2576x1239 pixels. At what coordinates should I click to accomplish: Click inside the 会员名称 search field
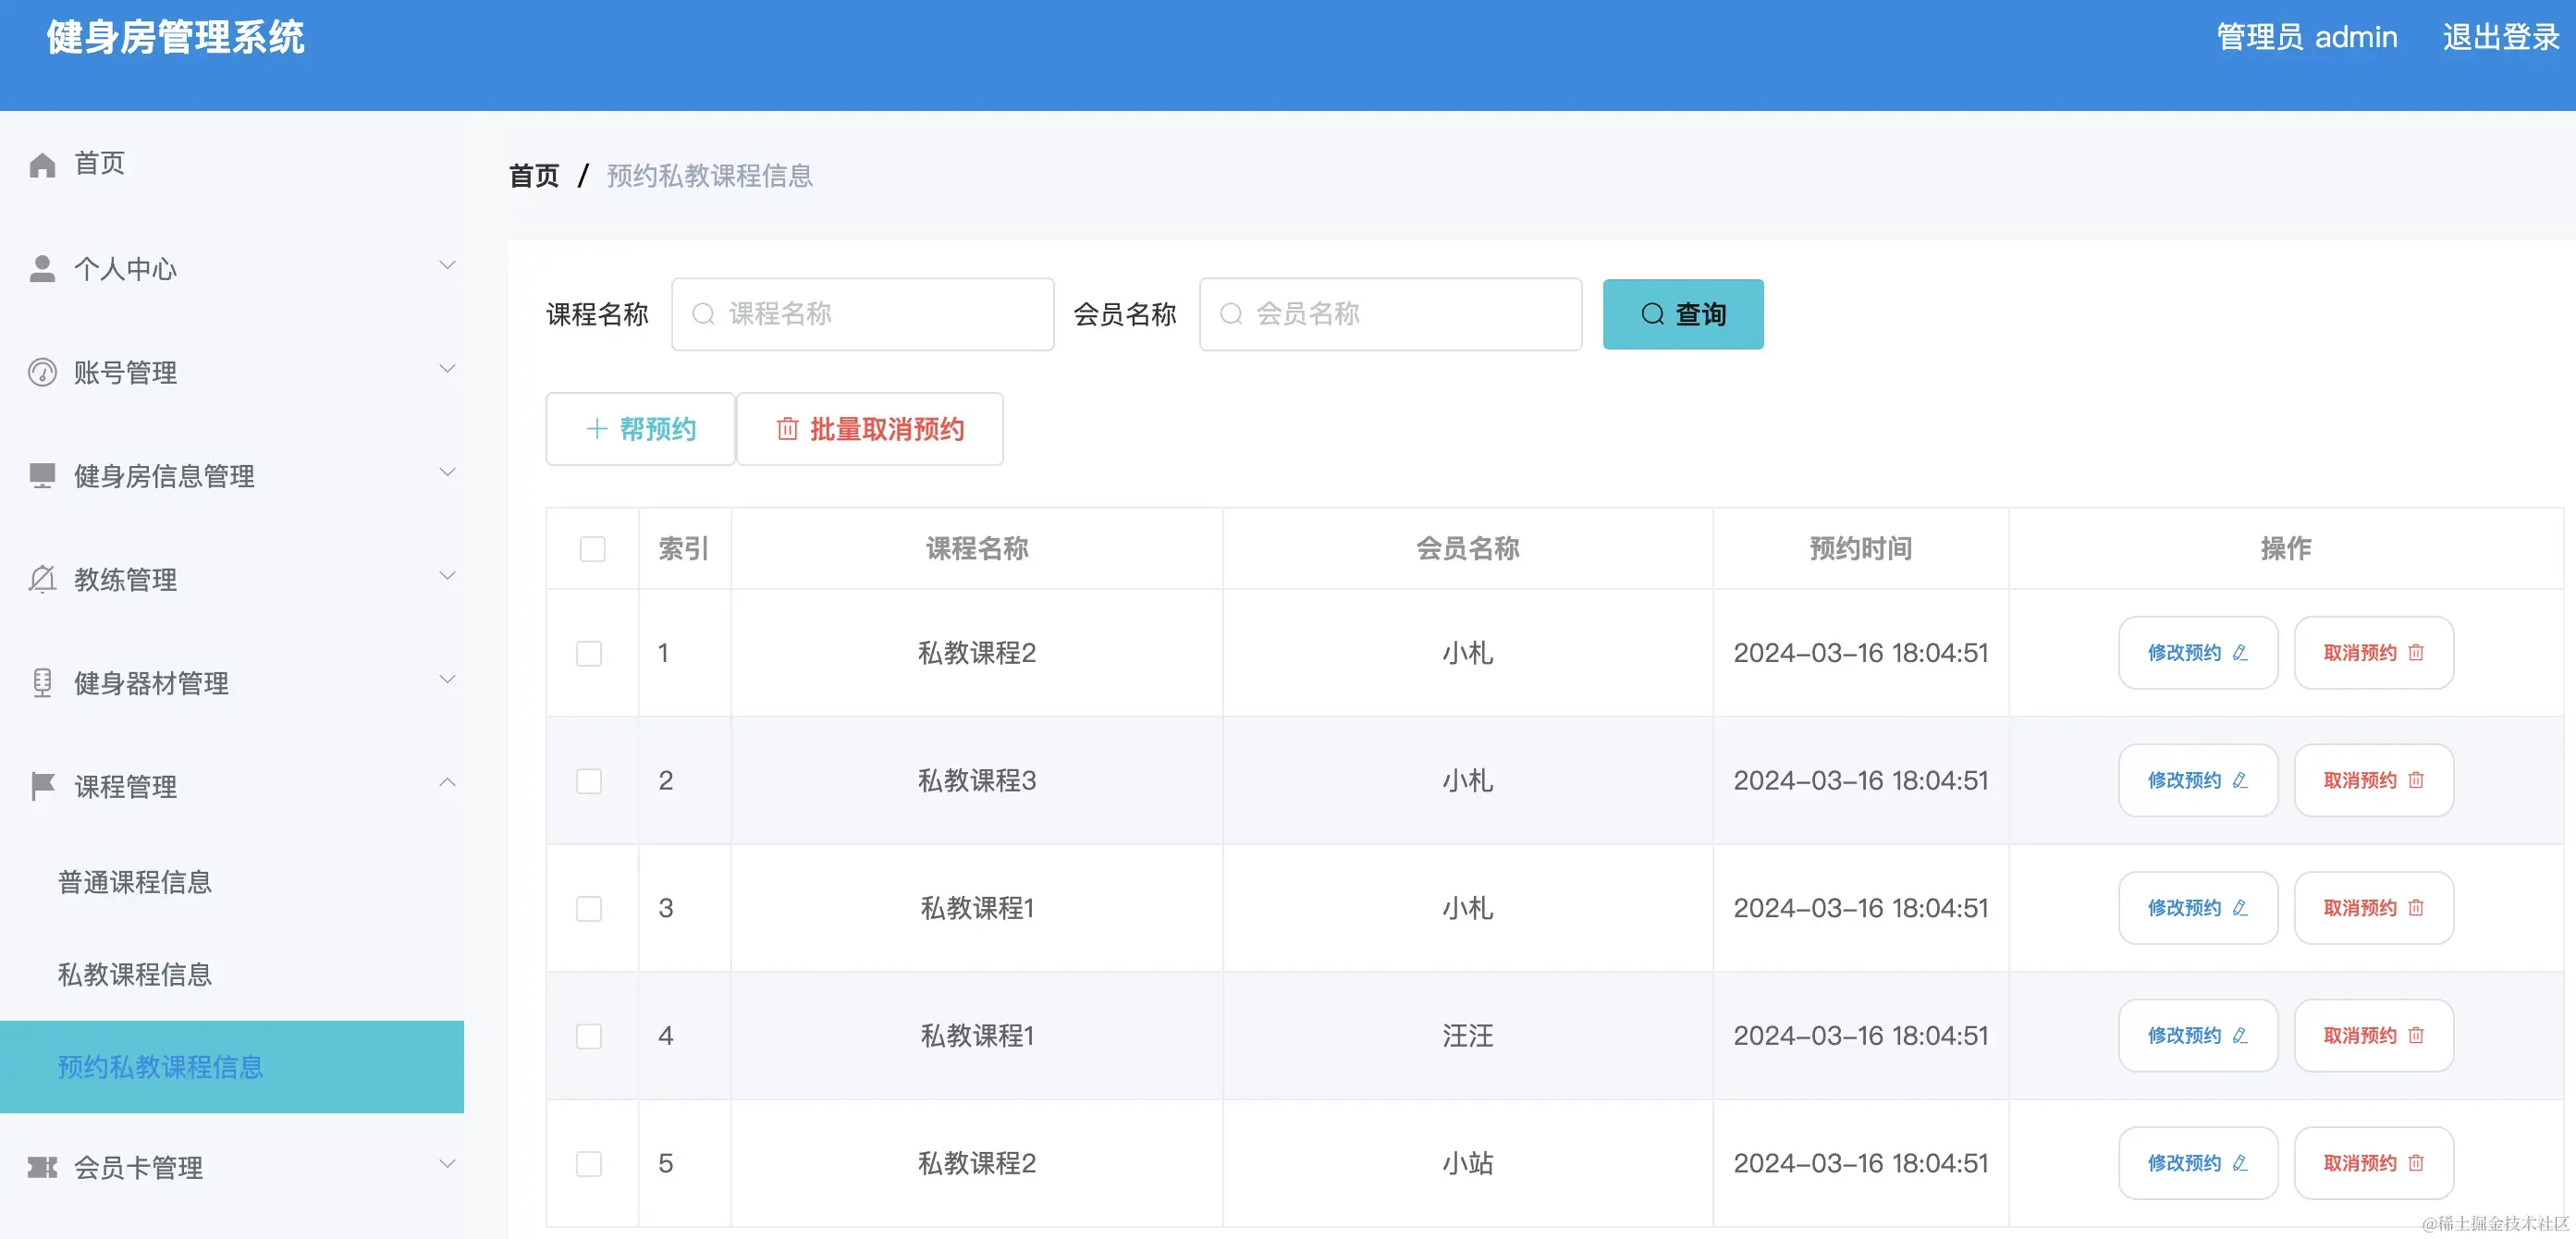tap(1391, 314)
